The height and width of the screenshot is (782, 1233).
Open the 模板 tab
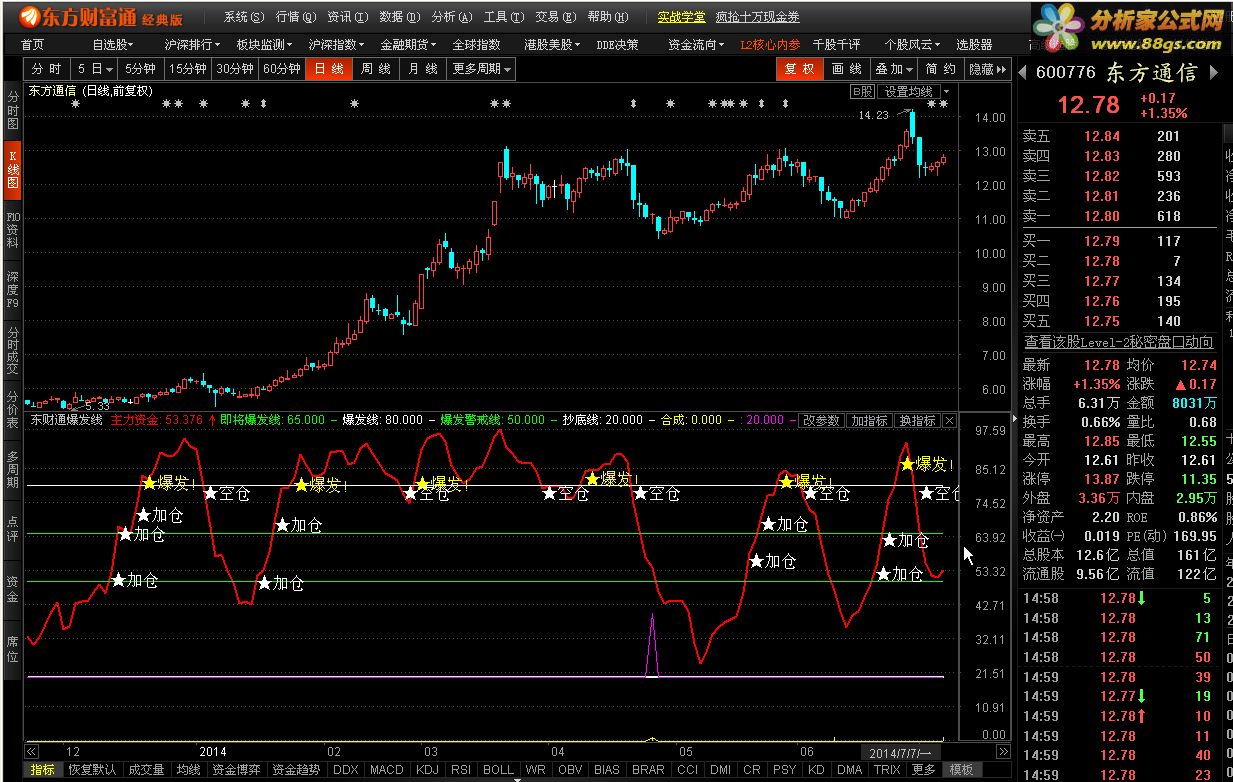(x=962, y=770)
